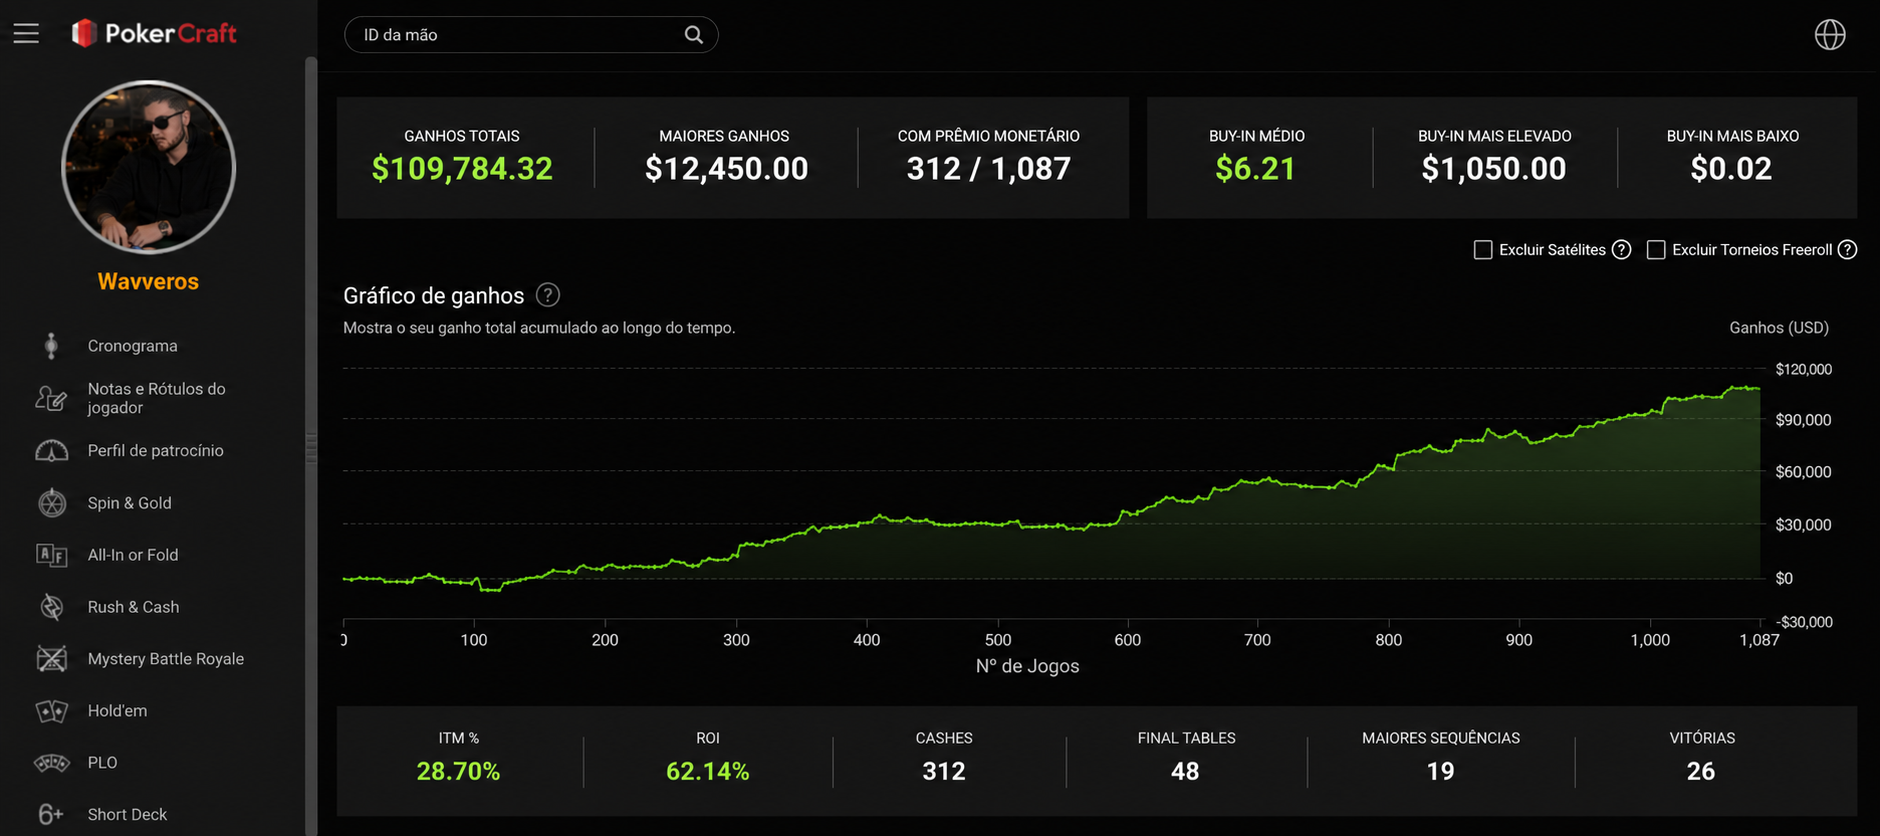The width and height of the screenshot is (1880, 836).
Task: Select Mystery Battle Royale in sidebar
Action: pyautogui.click(x=165, y=659)
